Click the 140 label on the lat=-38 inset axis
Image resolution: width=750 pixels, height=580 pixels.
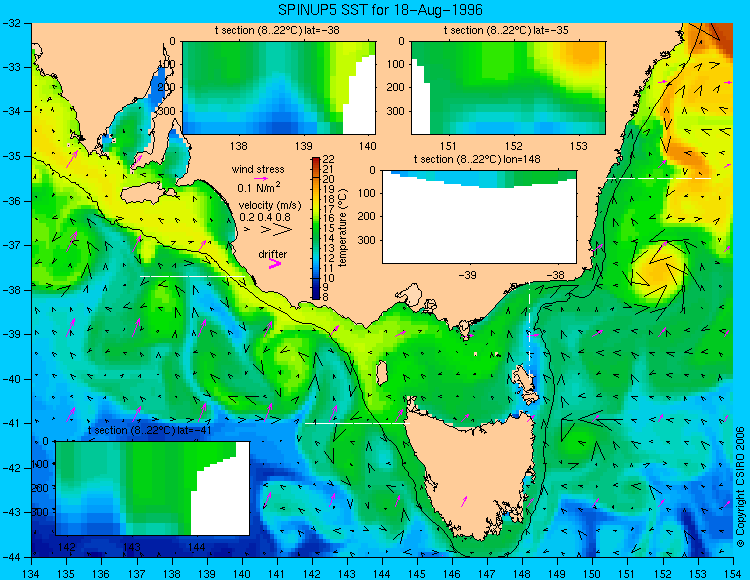(367, 146)
